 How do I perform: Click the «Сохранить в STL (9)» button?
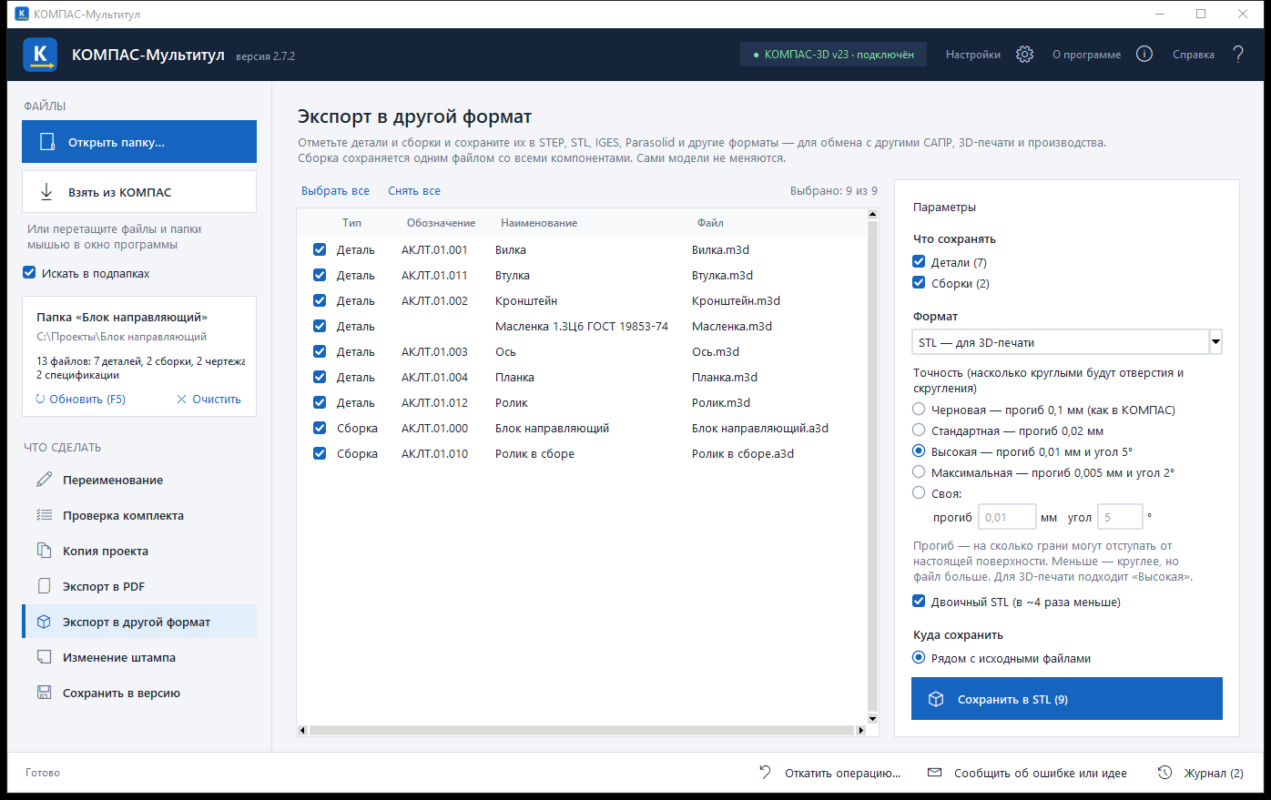tap(1067, 699)
